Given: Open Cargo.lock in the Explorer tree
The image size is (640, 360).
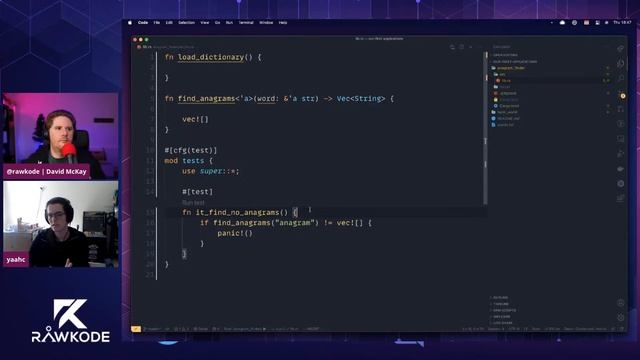Looking at the screenshot, I should click(509, 100).
